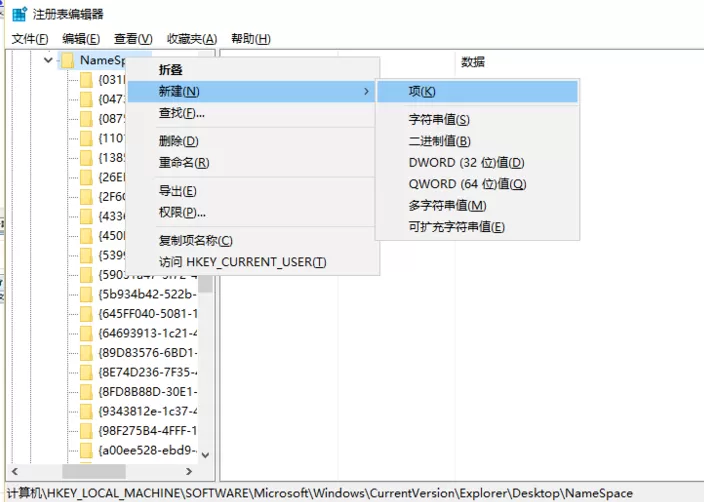
Task: Open the 编辑(E) menu
Action: coord(81,39)
